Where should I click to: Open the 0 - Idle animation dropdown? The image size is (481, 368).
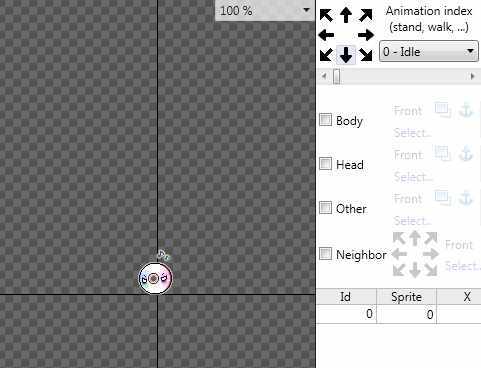click(x=429, y=51)
